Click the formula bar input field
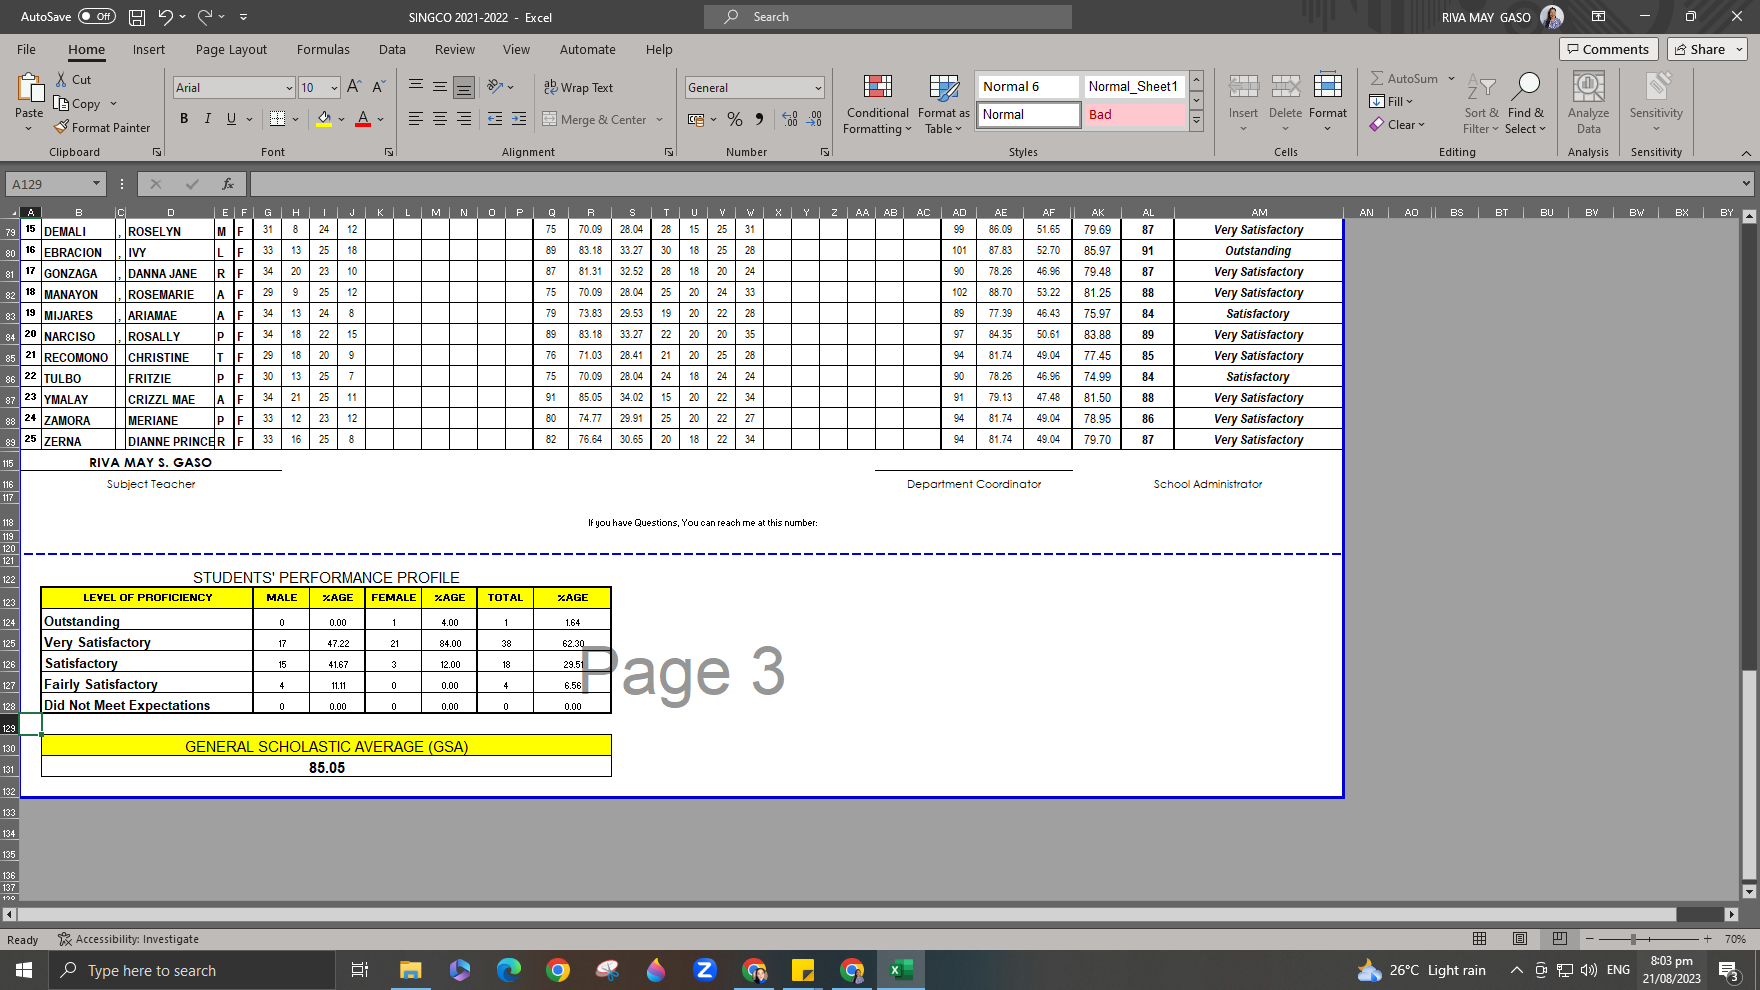The image size is (1760, 990). (x=995, y=184)
